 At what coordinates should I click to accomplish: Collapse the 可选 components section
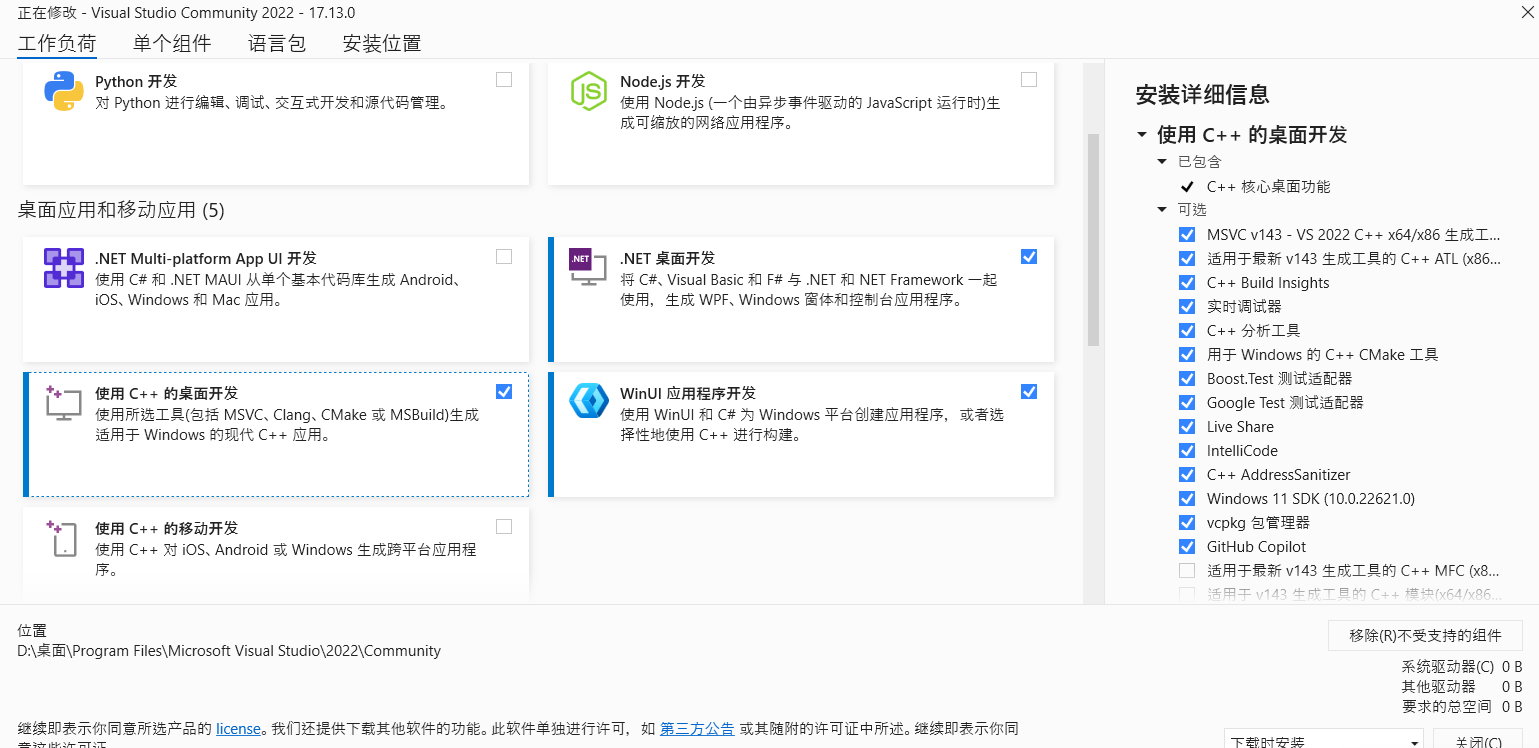pos(1162,209)
